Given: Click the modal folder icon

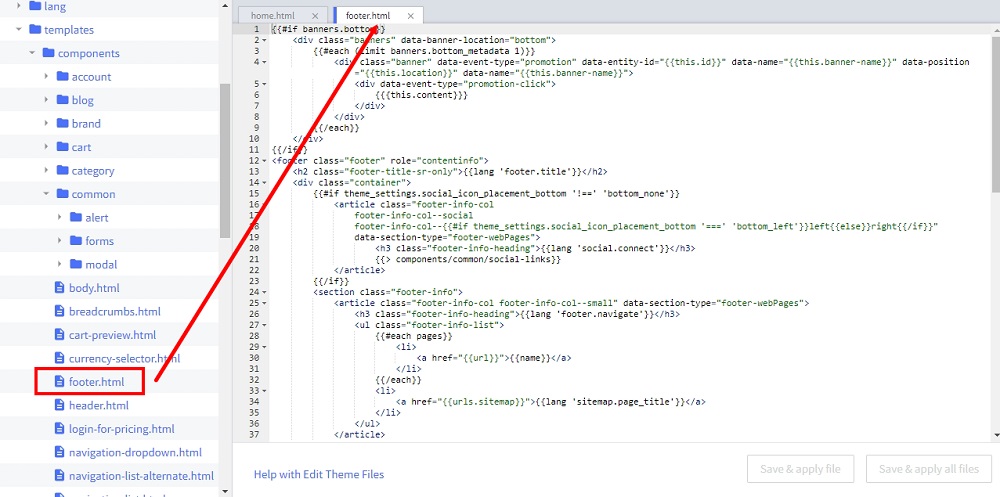Looking at the screenshot, I should click(77, 264).
